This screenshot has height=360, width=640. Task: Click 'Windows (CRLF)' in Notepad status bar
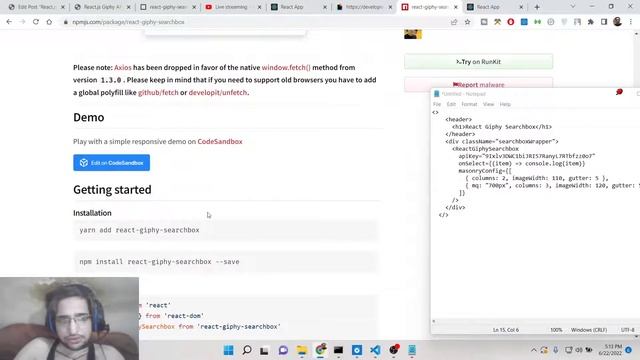[x=589, y=330]
